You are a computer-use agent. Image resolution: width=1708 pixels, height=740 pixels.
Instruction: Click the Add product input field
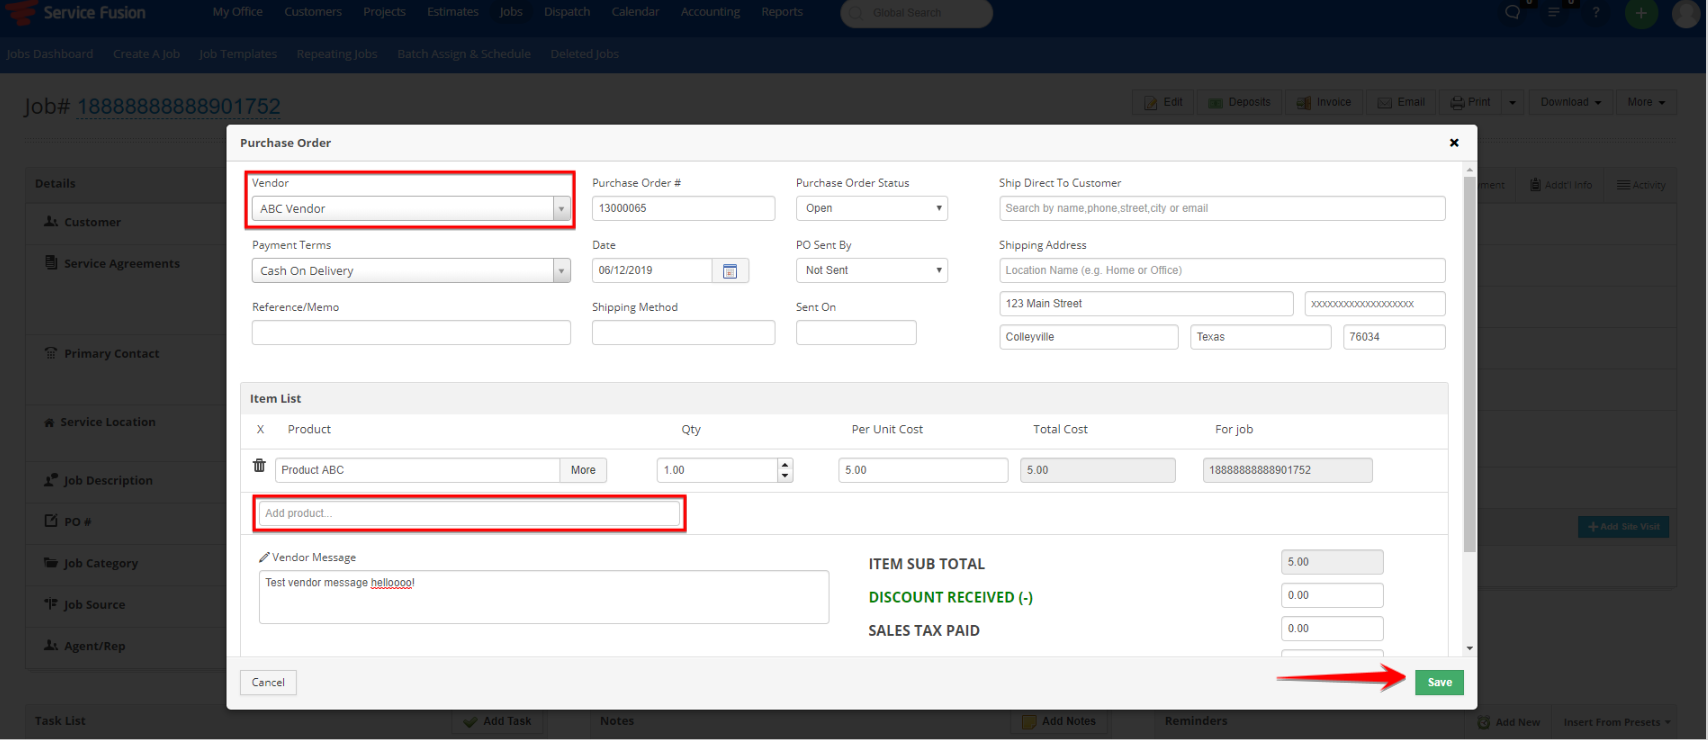[469, 513]
